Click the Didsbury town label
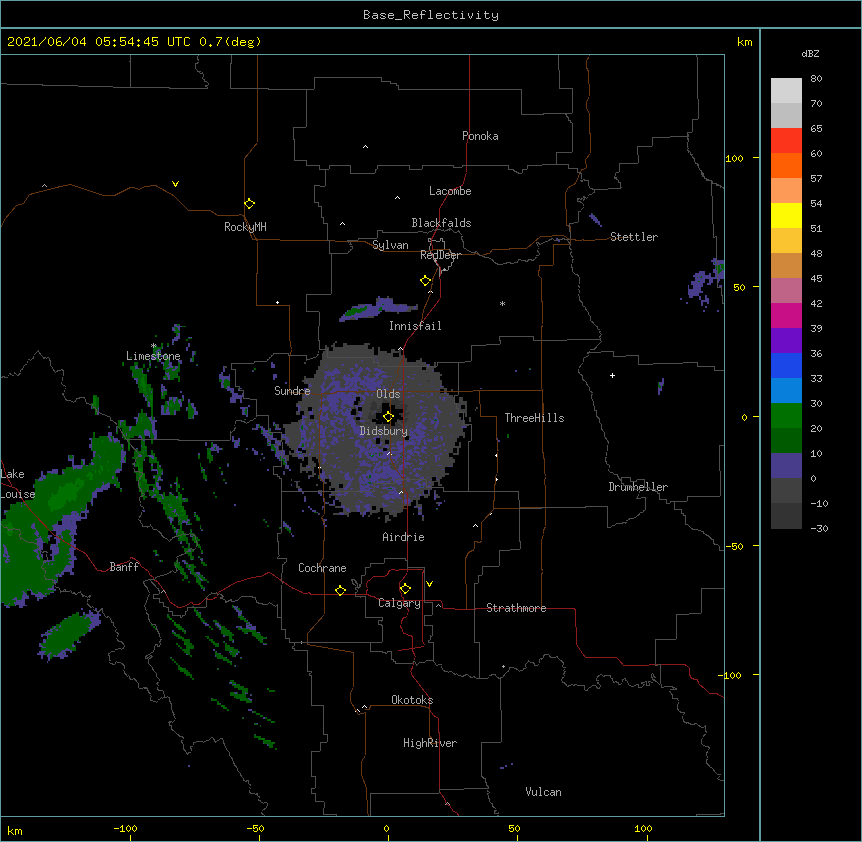Viewport: 862px width, 842px height. point(384,431)
